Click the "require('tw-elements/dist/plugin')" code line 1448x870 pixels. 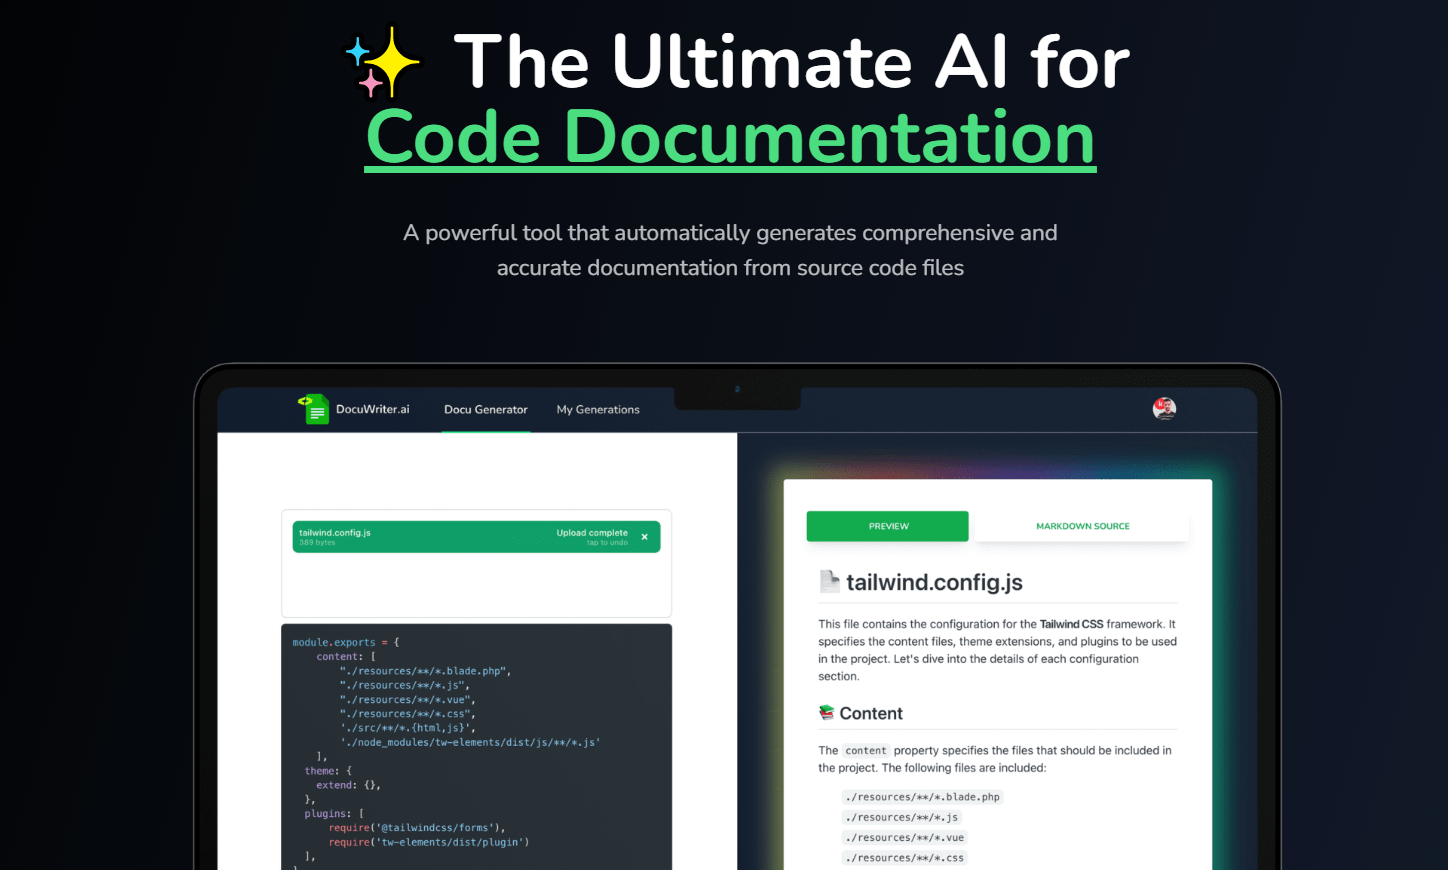(429, 842)
